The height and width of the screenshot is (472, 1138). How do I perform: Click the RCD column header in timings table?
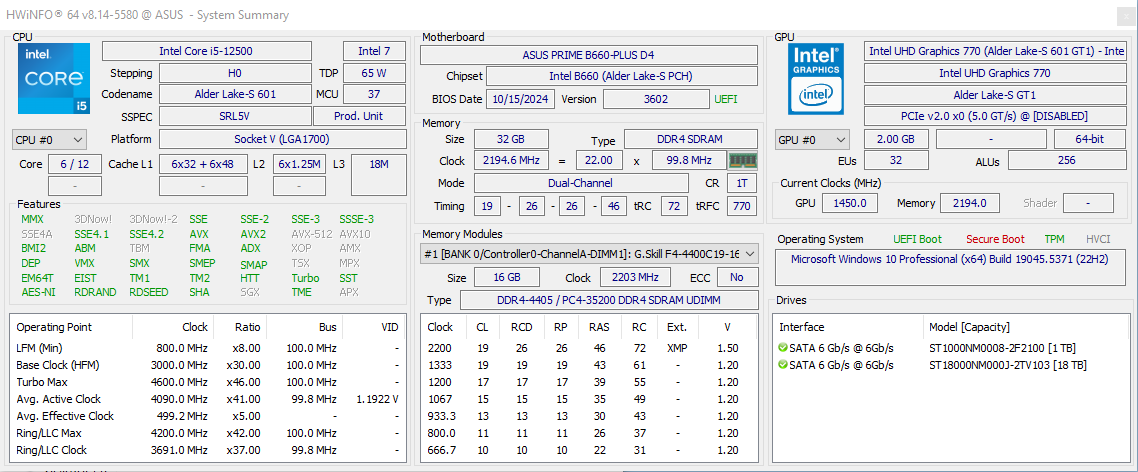point(521,327)
